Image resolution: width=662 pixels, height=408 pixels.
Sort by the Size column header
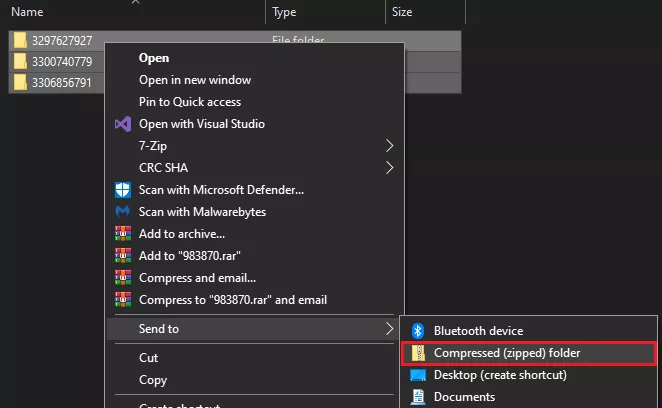tap(402, 12)
